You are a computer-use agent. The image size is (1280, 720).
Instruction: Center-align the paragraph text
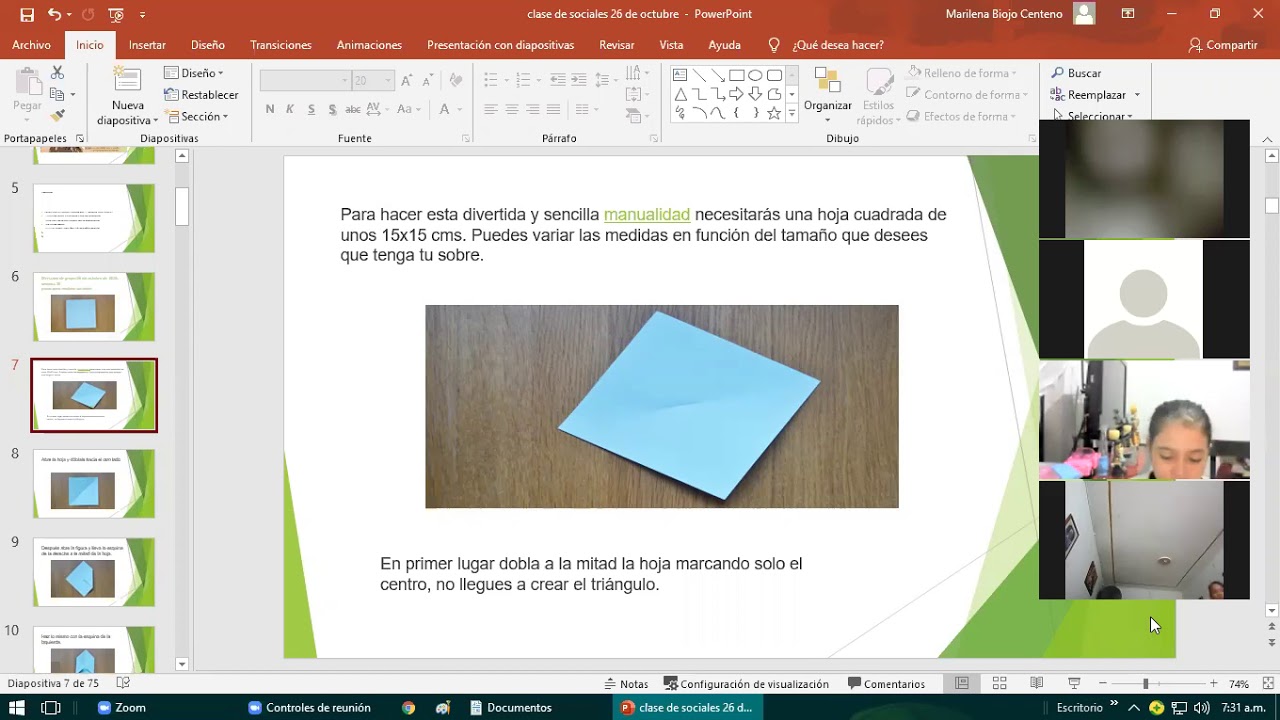tap(512, 109)
